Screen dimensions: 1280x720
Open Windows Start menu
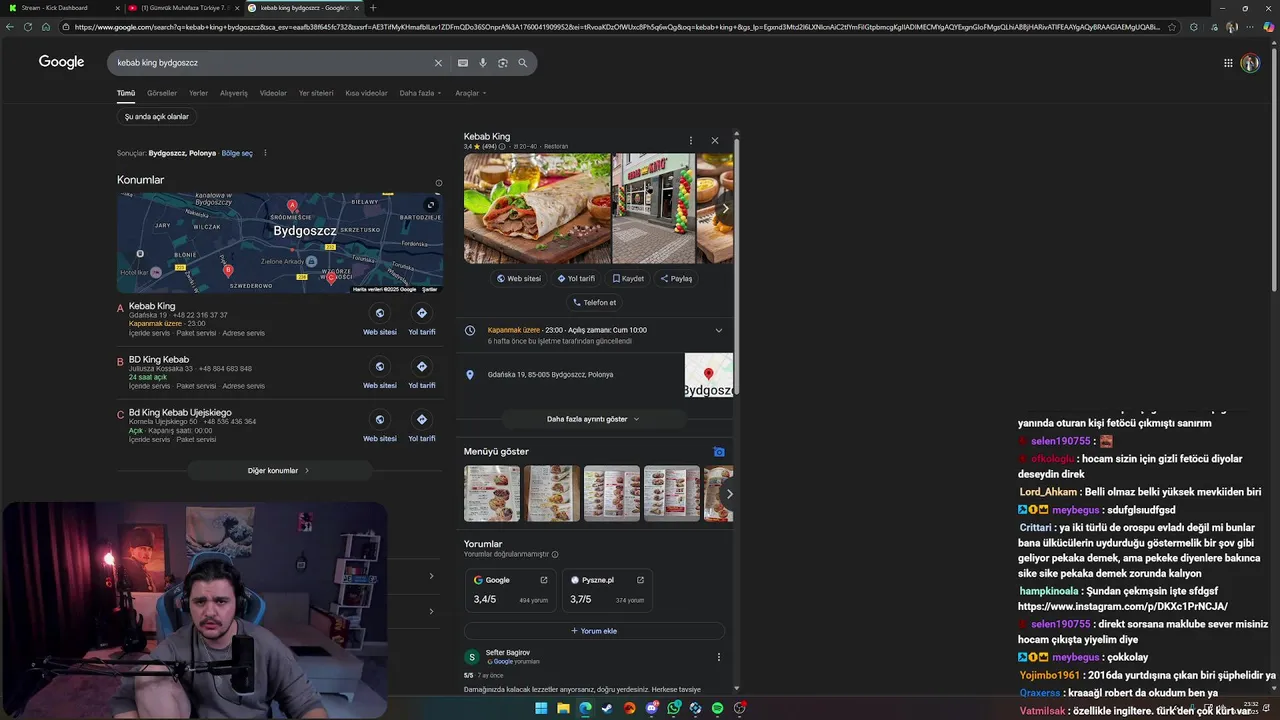tap(541, 708)
